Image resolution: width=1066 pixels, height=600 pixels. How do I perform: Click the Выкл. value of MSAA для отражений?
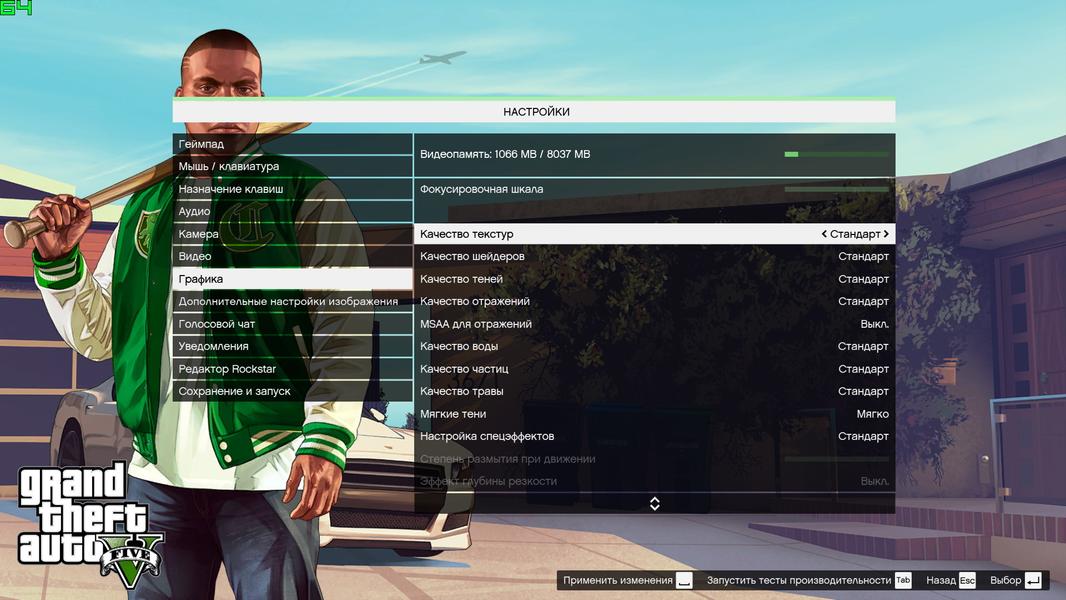tap(874, 324)
